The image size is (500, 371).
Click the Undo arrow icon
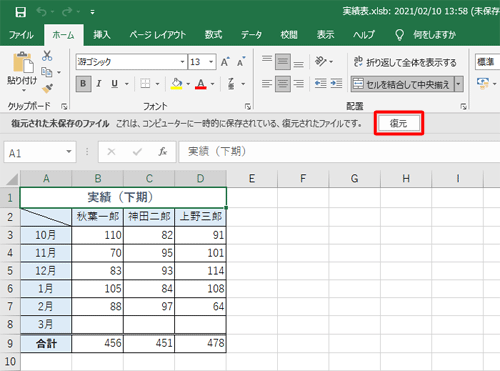point(42,12)
